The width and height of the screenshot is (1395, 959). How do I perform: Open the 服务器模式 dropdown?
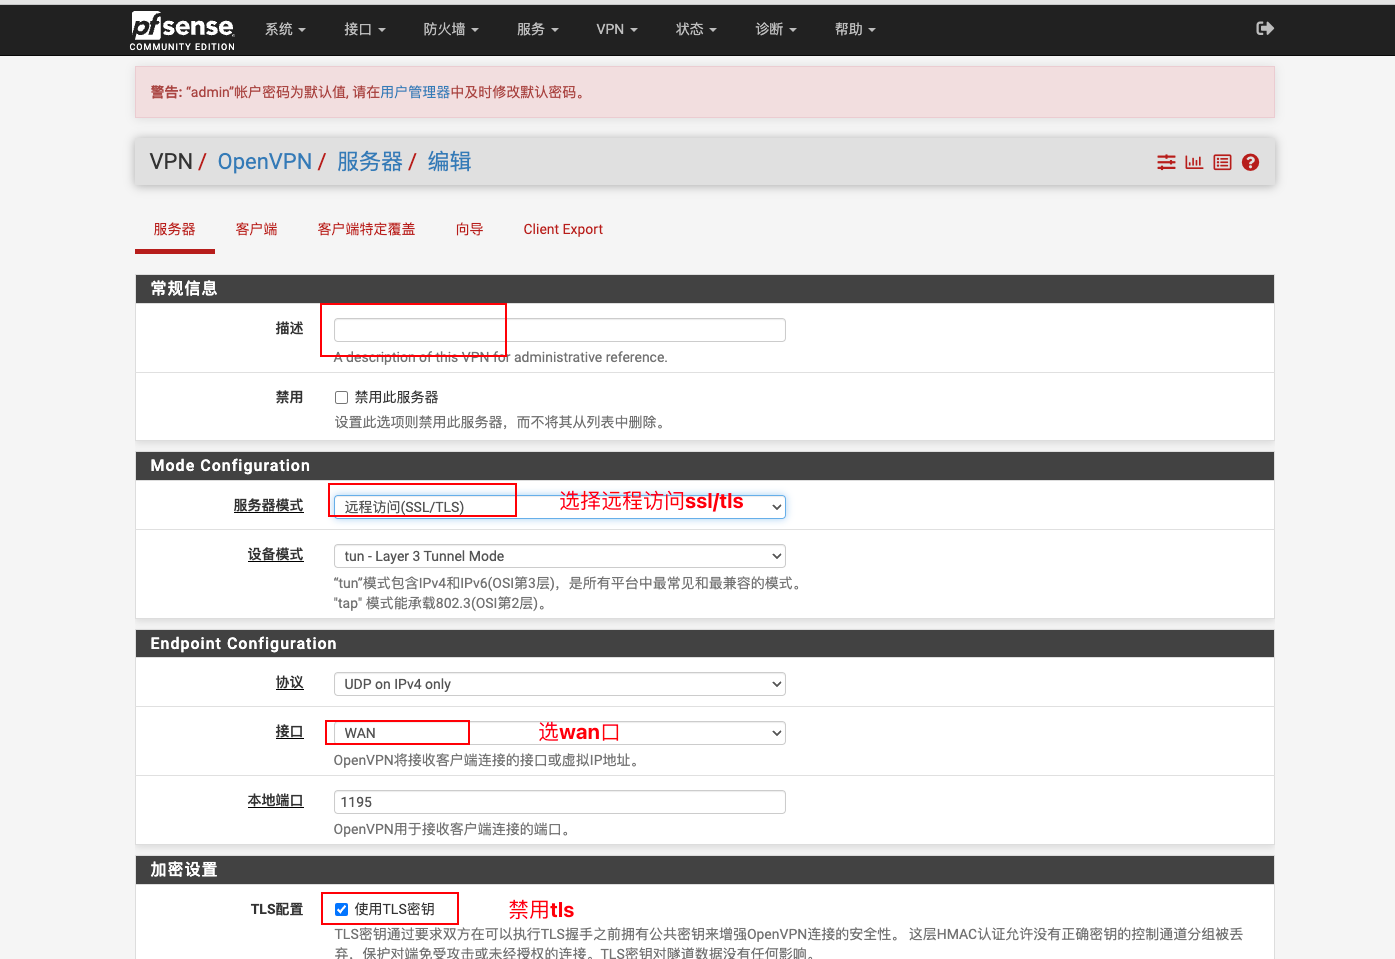[x=560, y=507]
